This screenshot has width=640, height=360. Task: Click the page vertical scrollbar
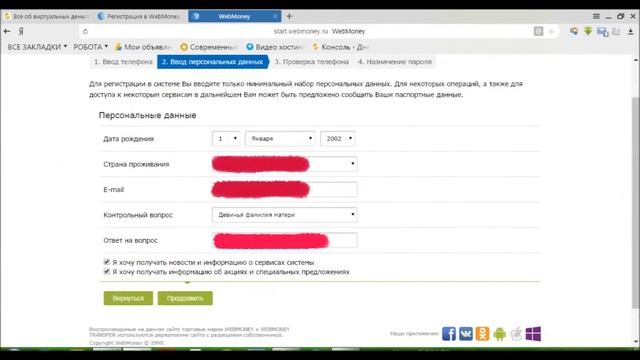point(636,202)
